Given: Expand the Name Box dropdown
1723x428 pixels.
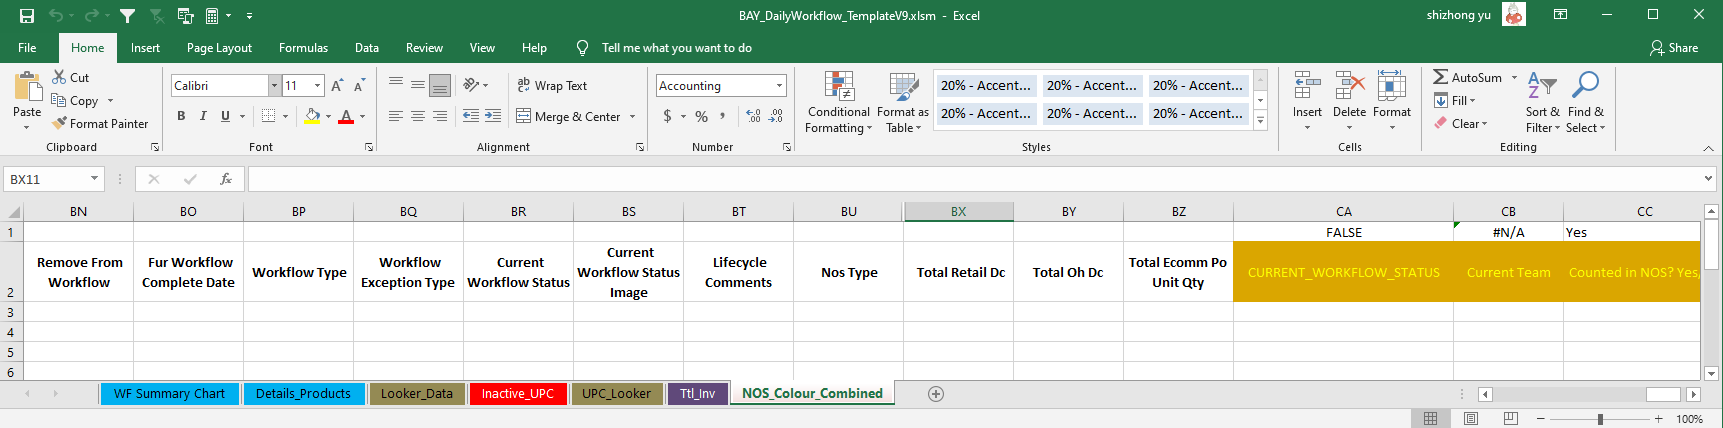Looking at the screenshot, I should (95, 179).
